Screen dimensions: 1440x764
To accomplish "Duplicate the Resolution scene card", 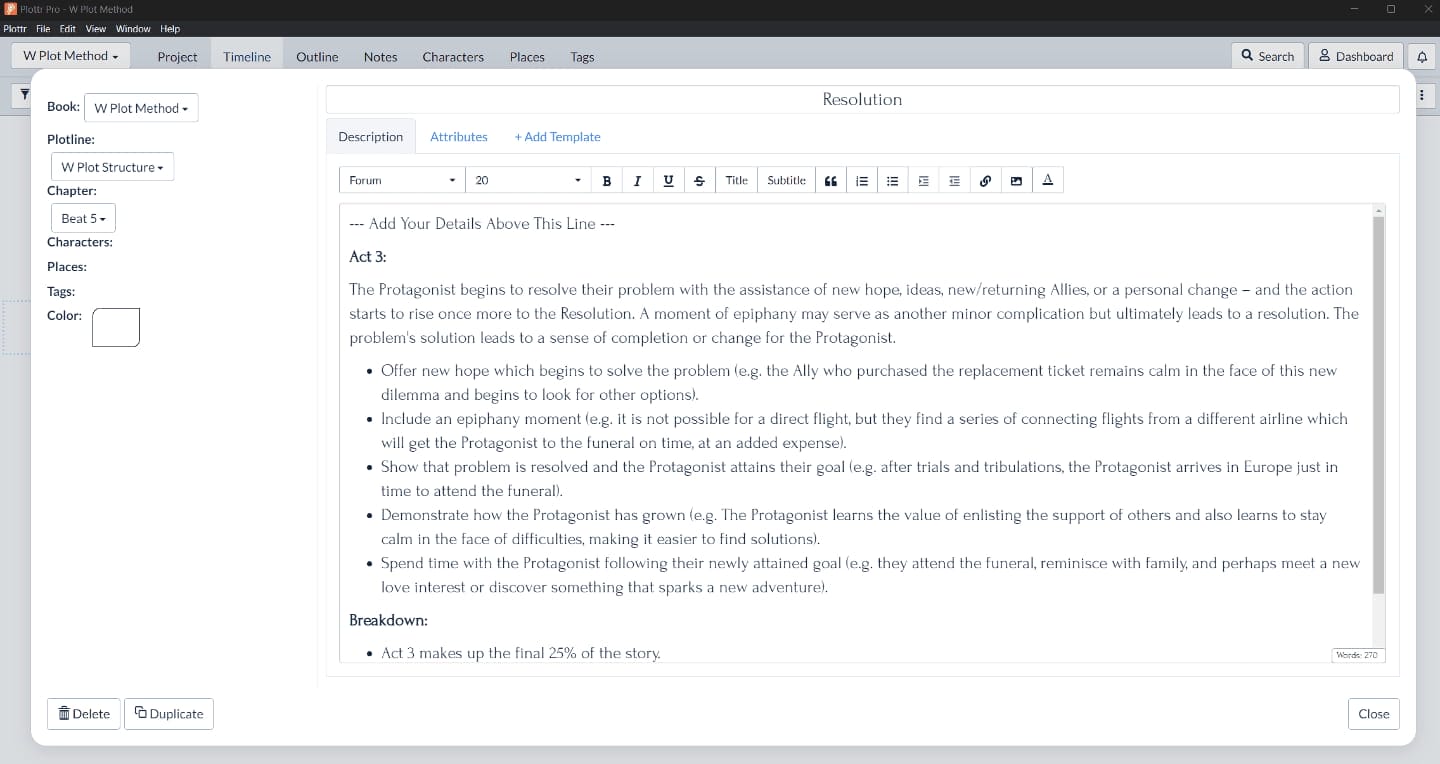I will [168, 713].
